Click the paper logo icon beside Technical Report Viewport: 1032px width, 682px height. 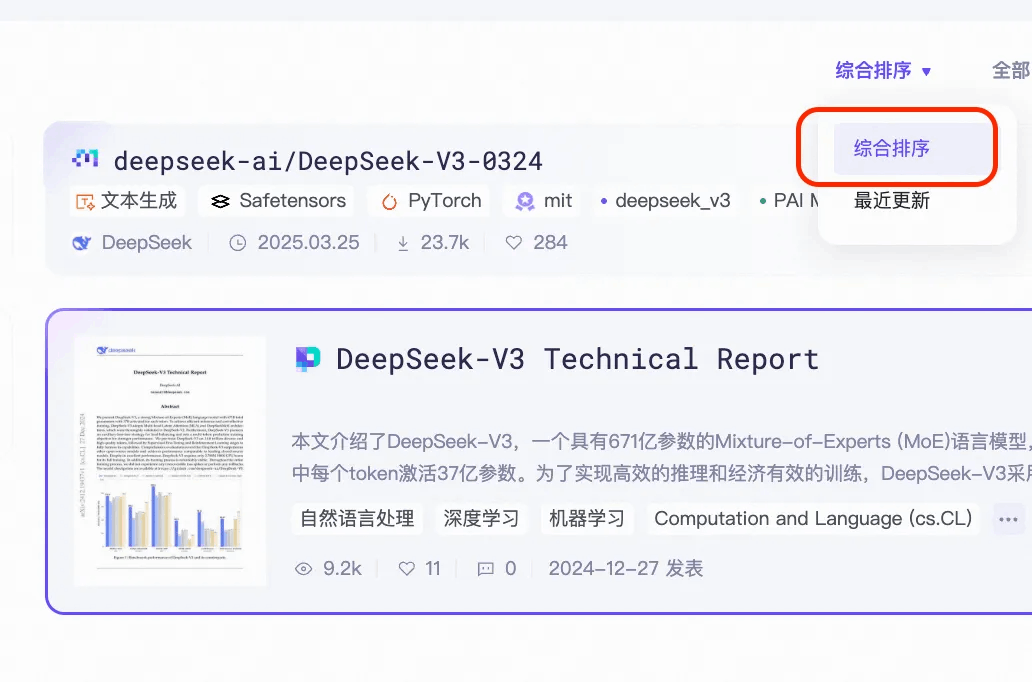307,359
